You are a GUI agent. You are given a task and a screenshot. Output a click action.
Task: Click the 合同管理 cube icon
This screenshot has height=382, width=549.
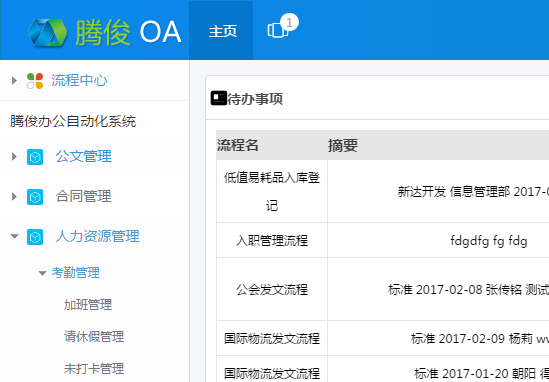point(35,197)
